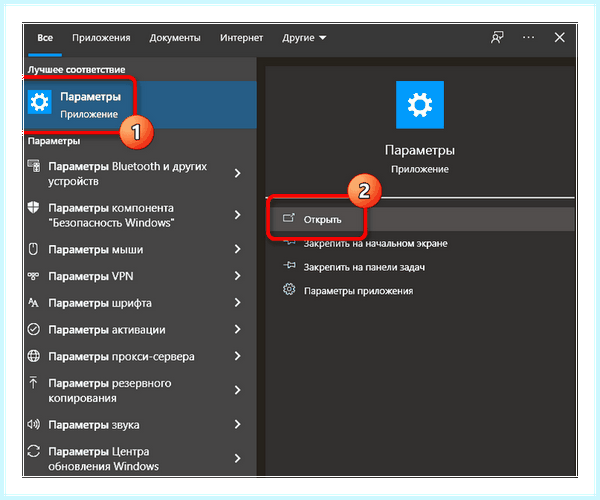Expand arrow for Параметры VPN
Viewport: 600px width, 500px height.
(238, 276)
